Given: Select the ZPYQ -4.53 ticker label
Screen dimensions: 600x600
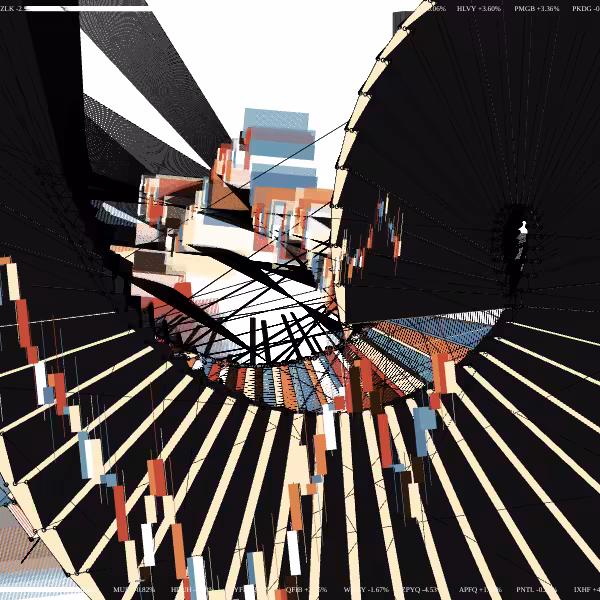Looking at the screenshot, I should [x=419, y=590].
